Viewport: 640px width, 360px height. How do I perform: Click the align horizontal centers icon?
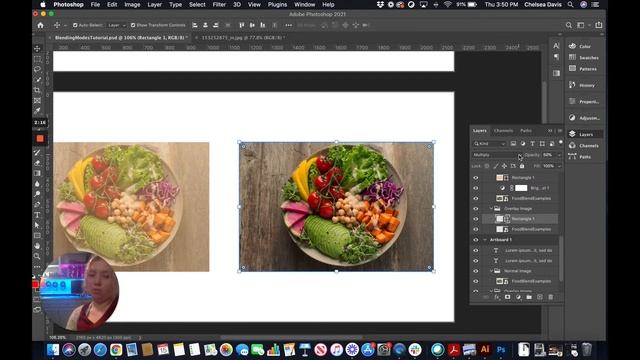click(x=205, y=25)
